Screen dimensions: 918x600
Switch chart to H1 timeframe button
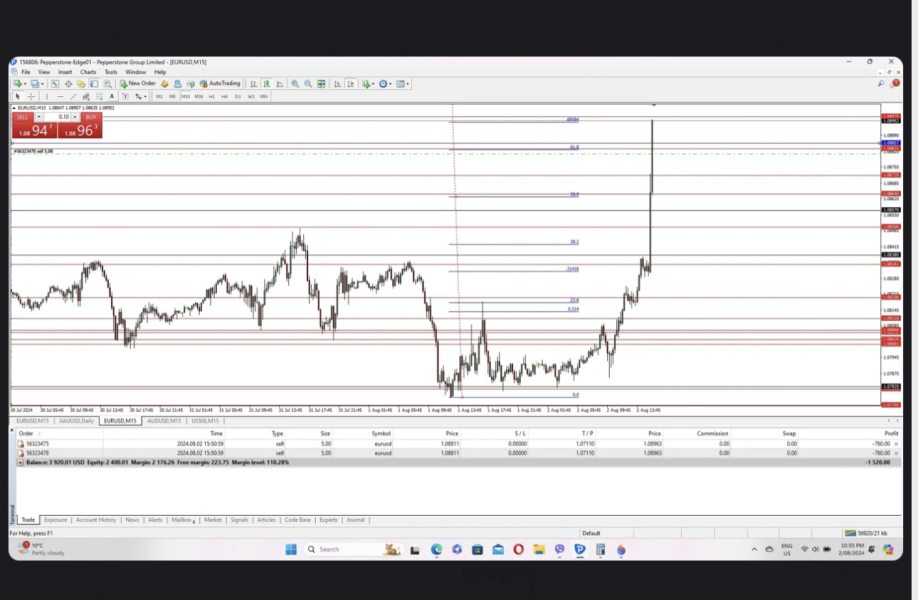[211, 97]
